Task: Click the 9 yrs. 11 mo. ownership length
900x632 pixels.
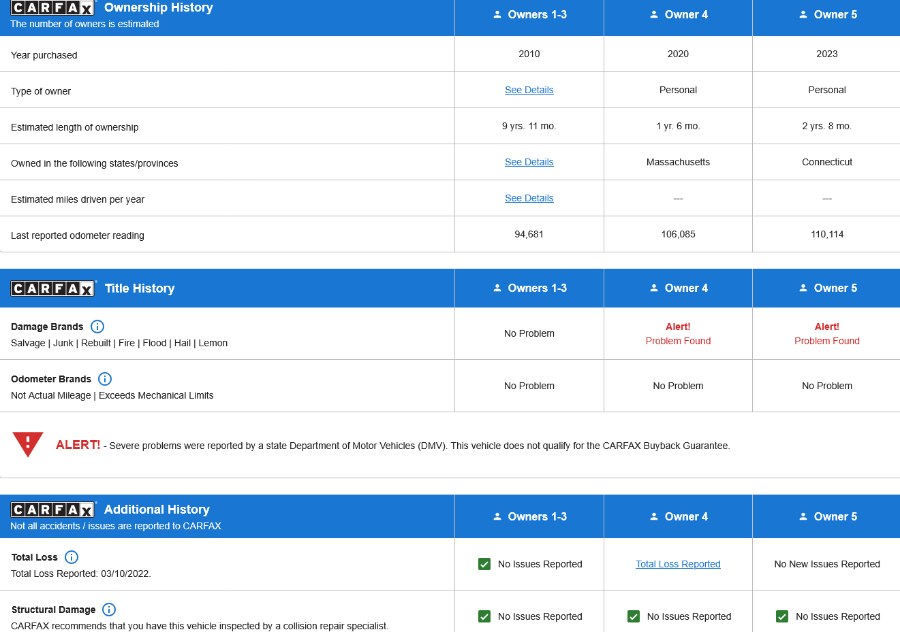Action: click(x=529, y=126)
